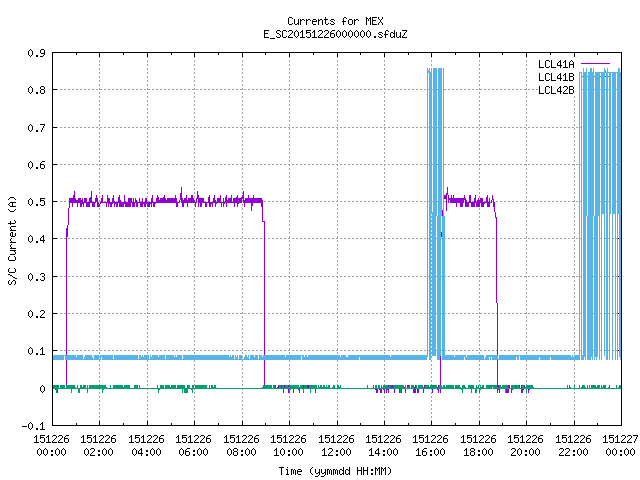Click the 0.8 y-axis tick label

pos(36,90)
